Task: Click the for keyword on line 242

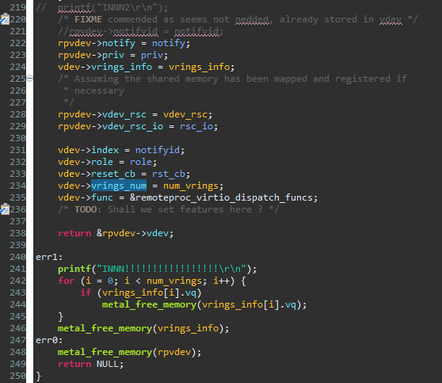Action: (x=66, y=281)
